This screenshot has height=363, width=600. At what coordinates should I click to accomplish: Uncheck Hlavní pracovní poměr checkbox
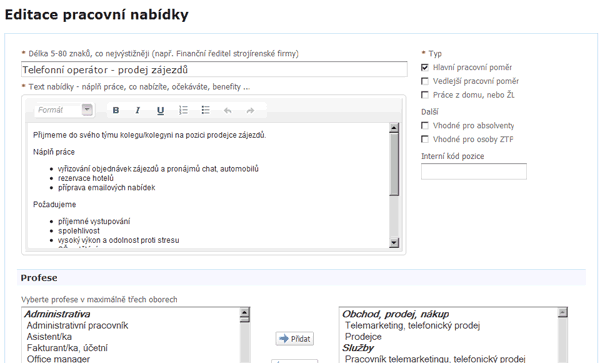(425, 68)
